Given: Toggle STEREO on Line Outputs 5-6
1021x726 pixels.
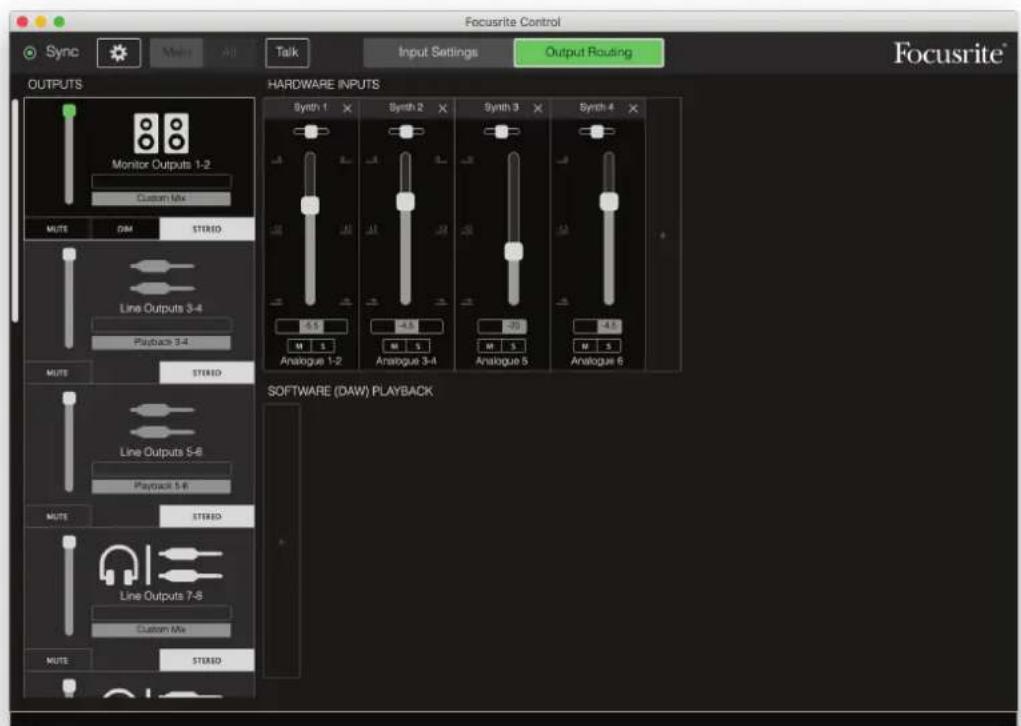Looking at the screenshot, I should pos(207,516).
